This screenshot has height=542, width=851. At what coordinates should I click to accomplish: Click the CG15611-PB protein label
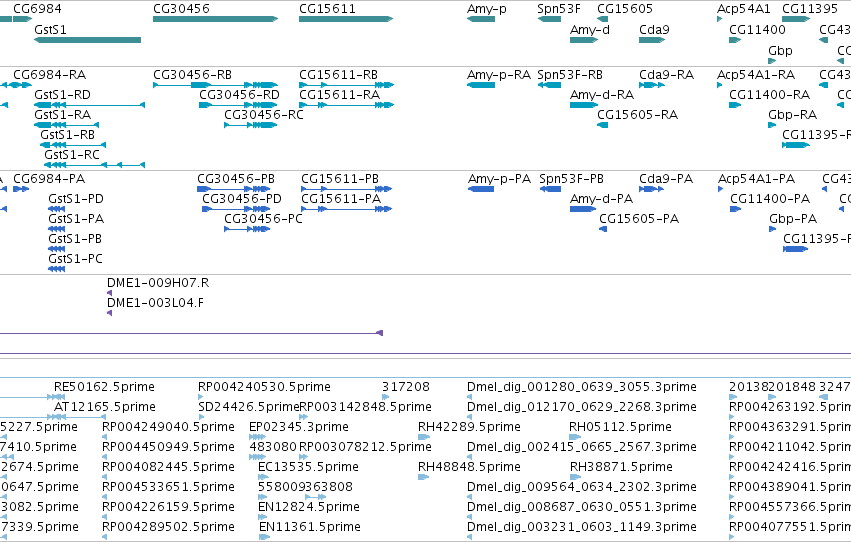340,179
